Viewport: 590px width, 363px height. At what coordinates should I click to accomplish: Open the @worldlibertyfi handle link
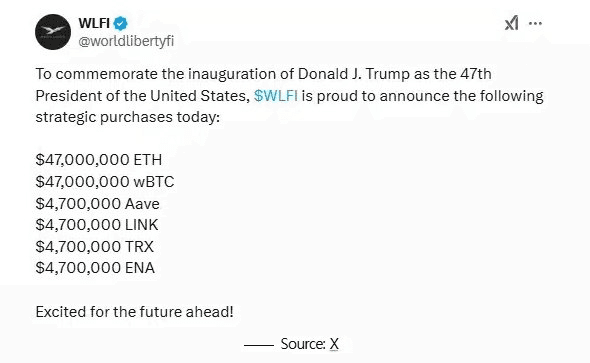[126, 41]
